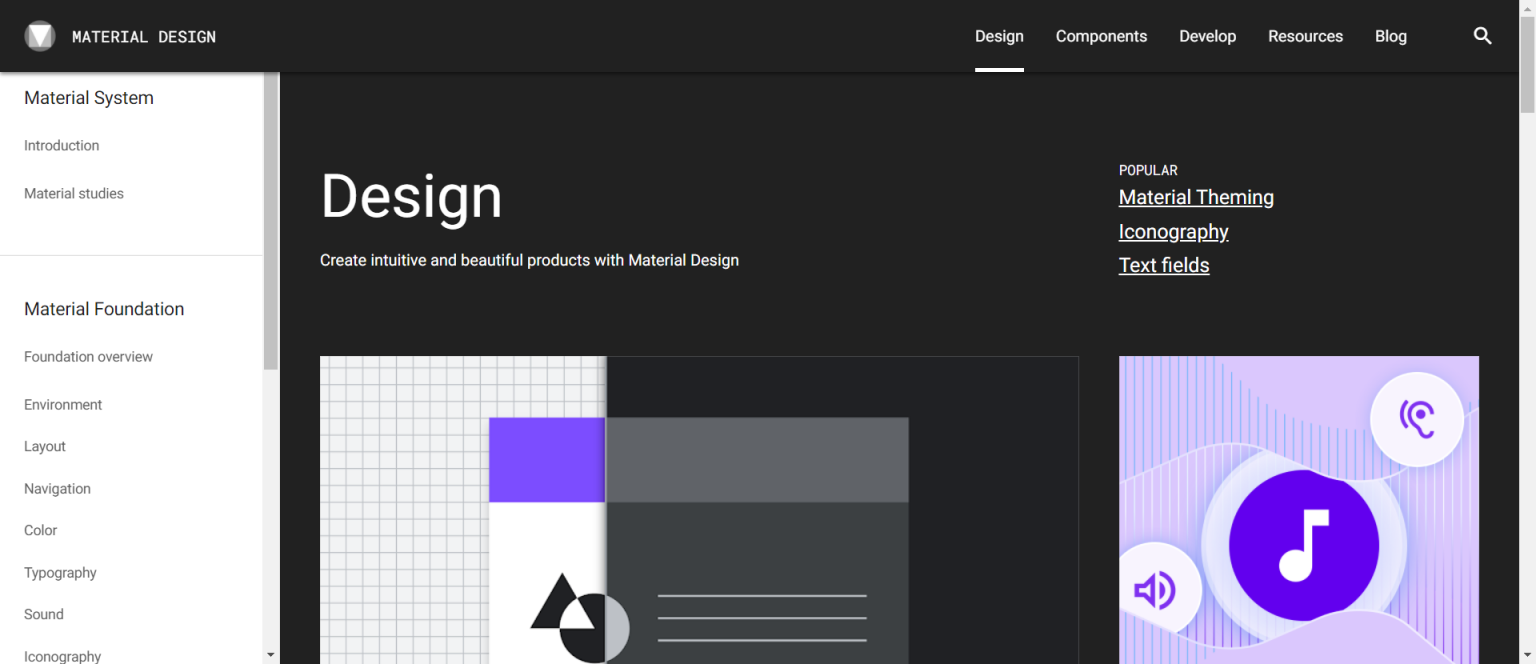Viewport: 1536px width, 664px height.
Task: View the Foundation overview page
Action: (88, 356)
